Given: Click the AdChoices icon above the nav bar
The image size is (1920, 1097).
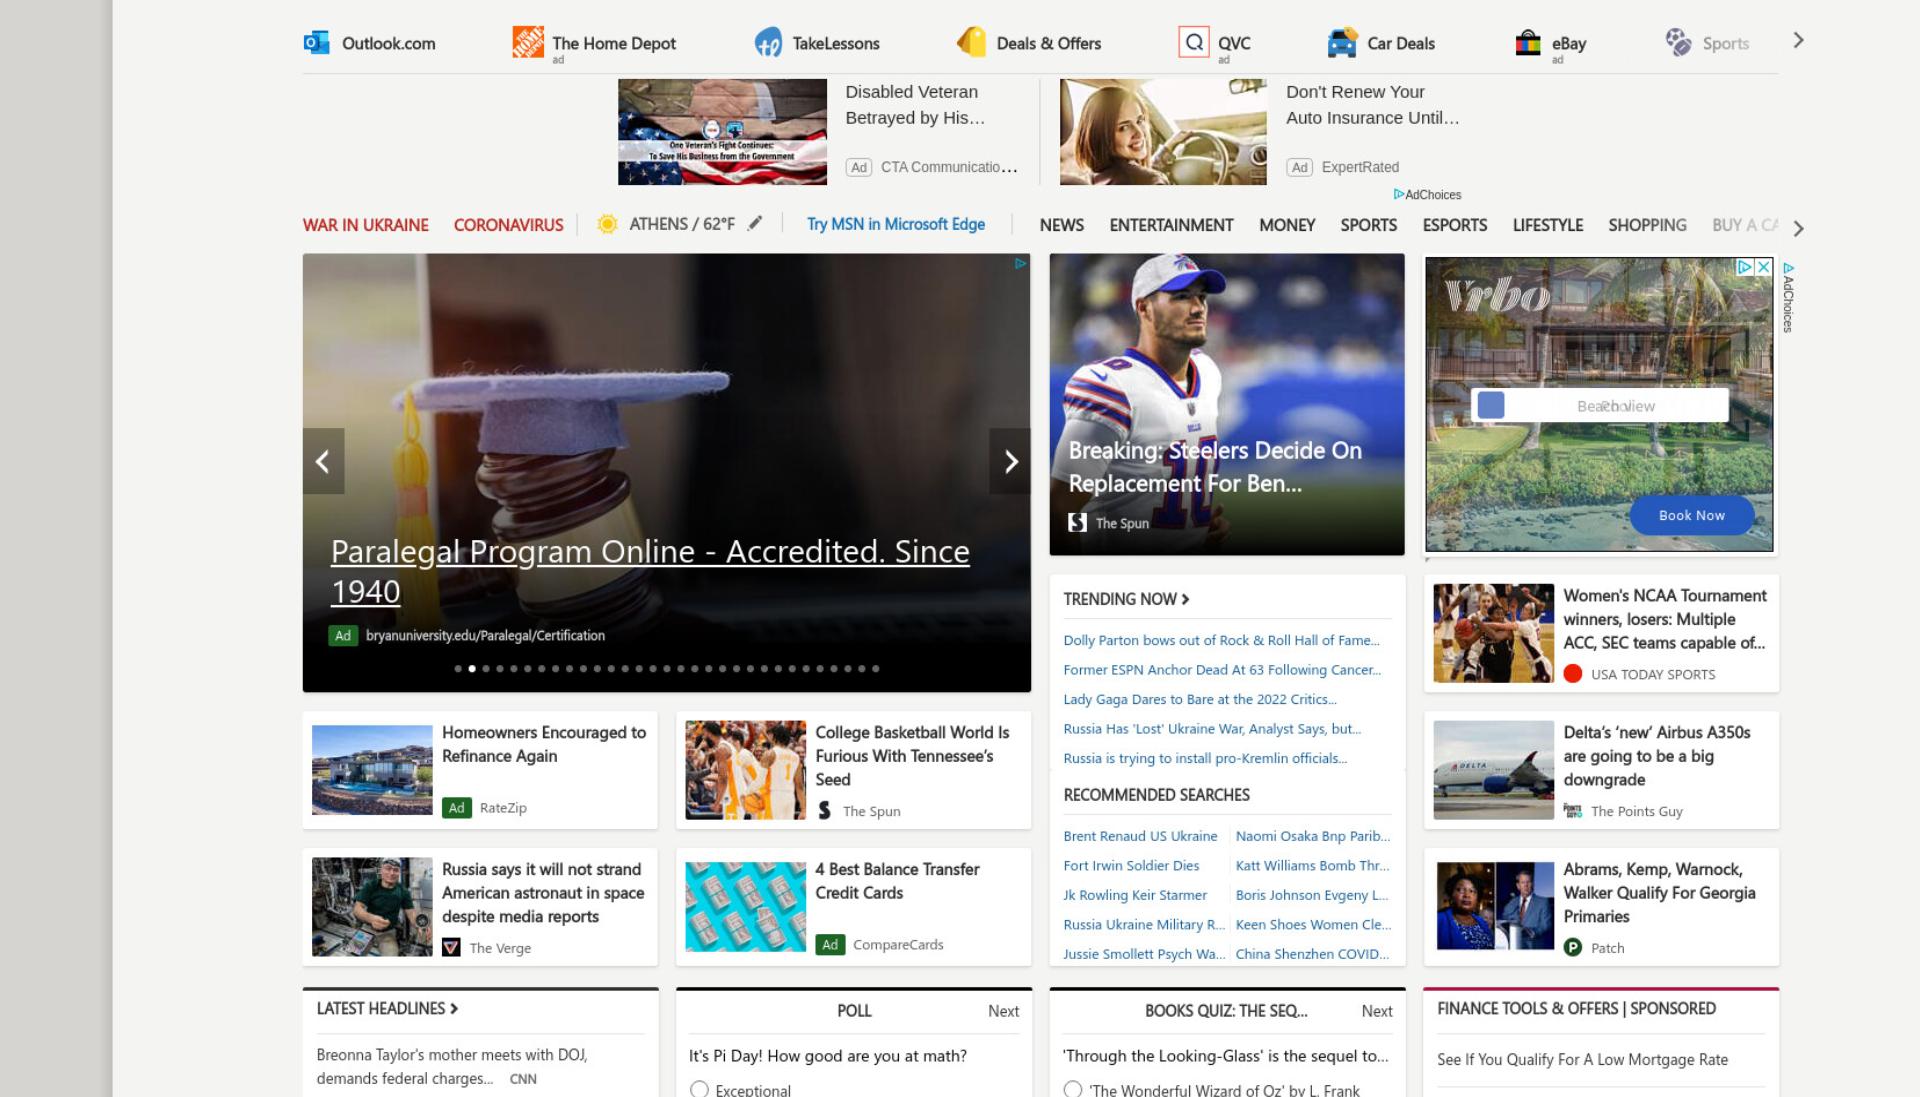Looking at the screenshot, I should pos(1399,194).
